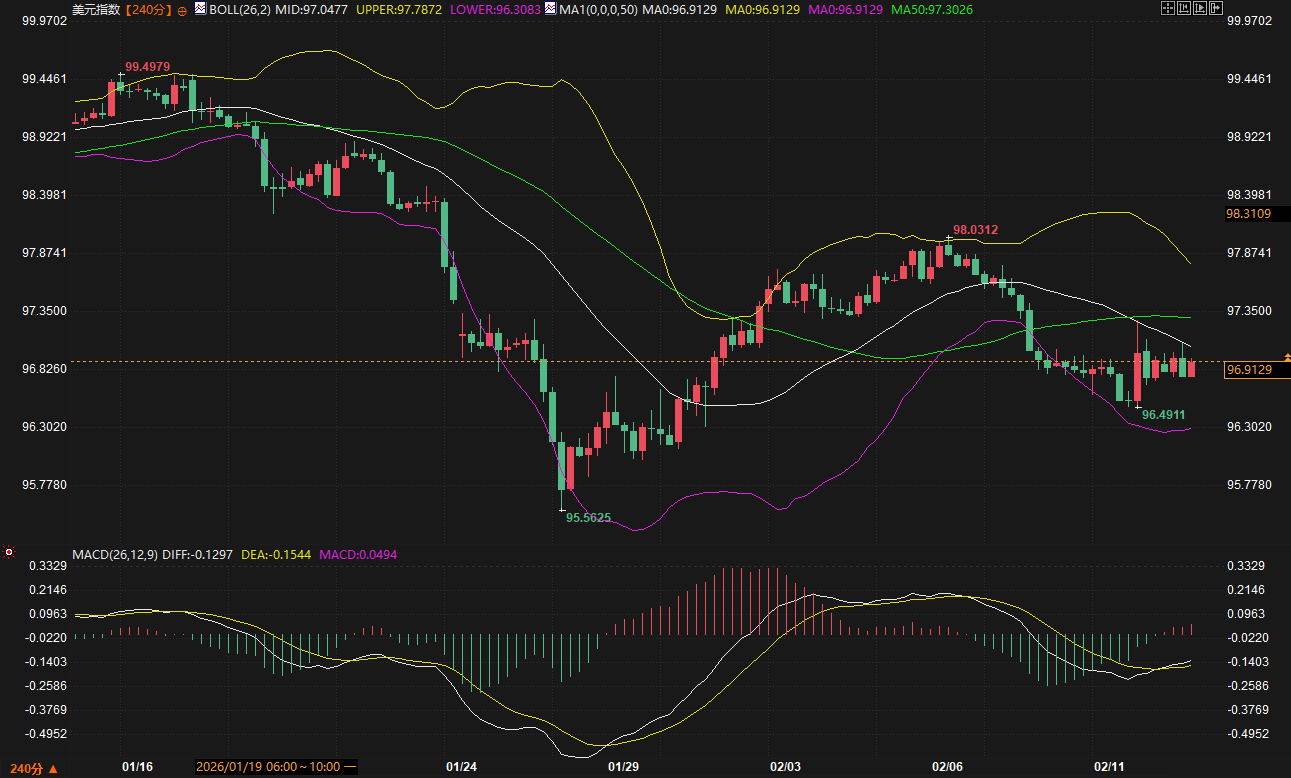Image resolution: width=1291 pixels, height=778 pixels.
Task: Click the jump-to-start chart range icon
Action: click(1183, 8)
